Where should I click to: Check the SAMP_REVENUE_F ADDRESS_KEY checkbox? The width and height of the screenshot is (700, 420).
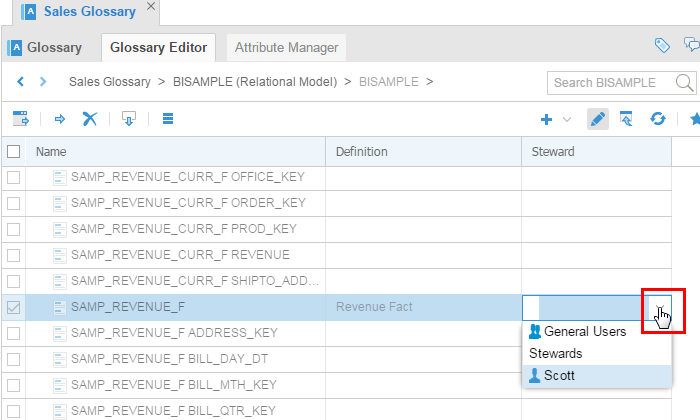point(13,333)
